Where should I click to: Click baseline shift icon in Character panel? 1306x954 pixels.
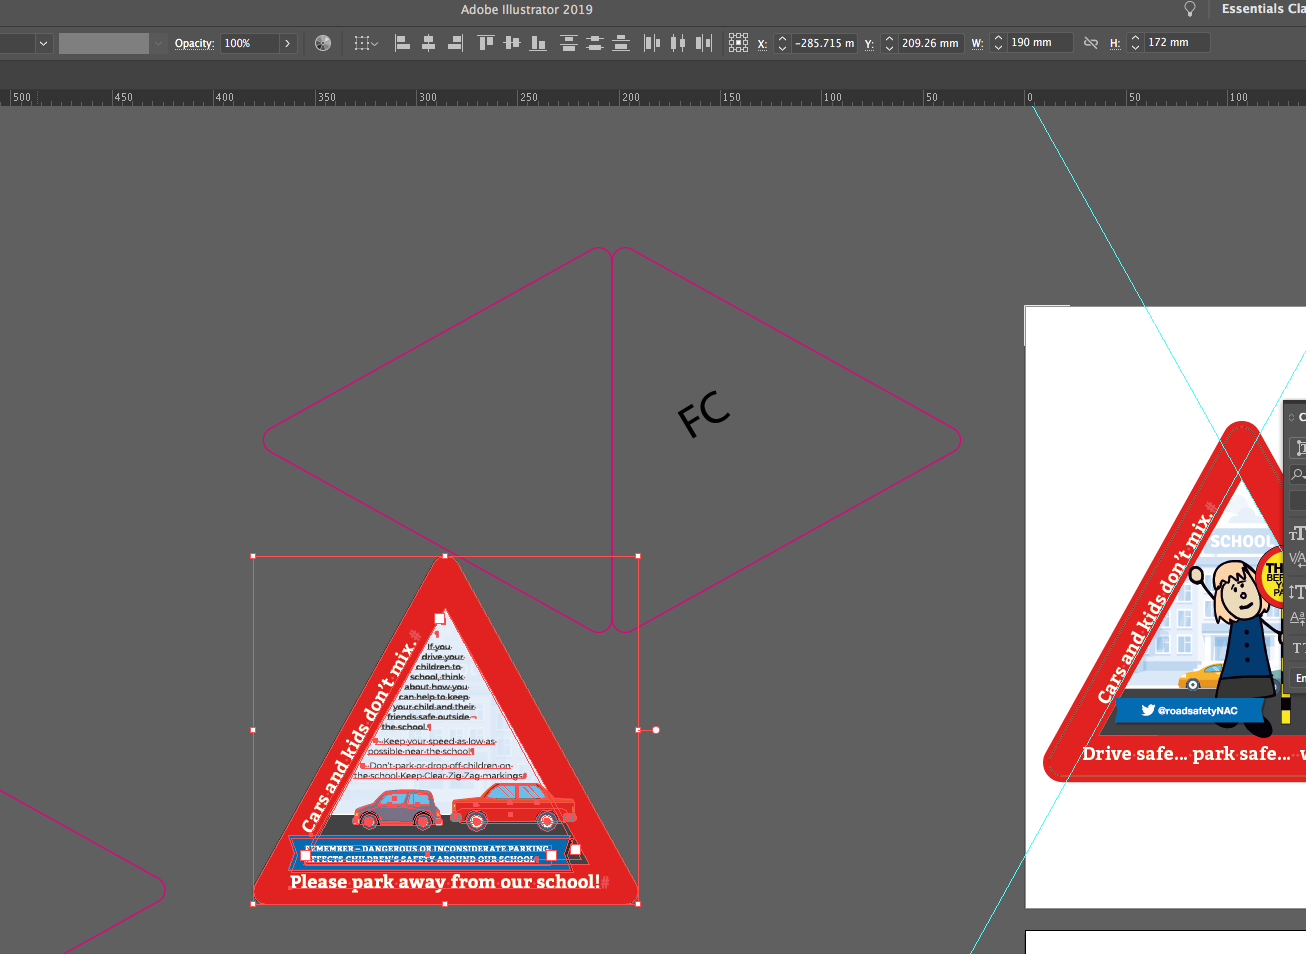coord(1297,618)
